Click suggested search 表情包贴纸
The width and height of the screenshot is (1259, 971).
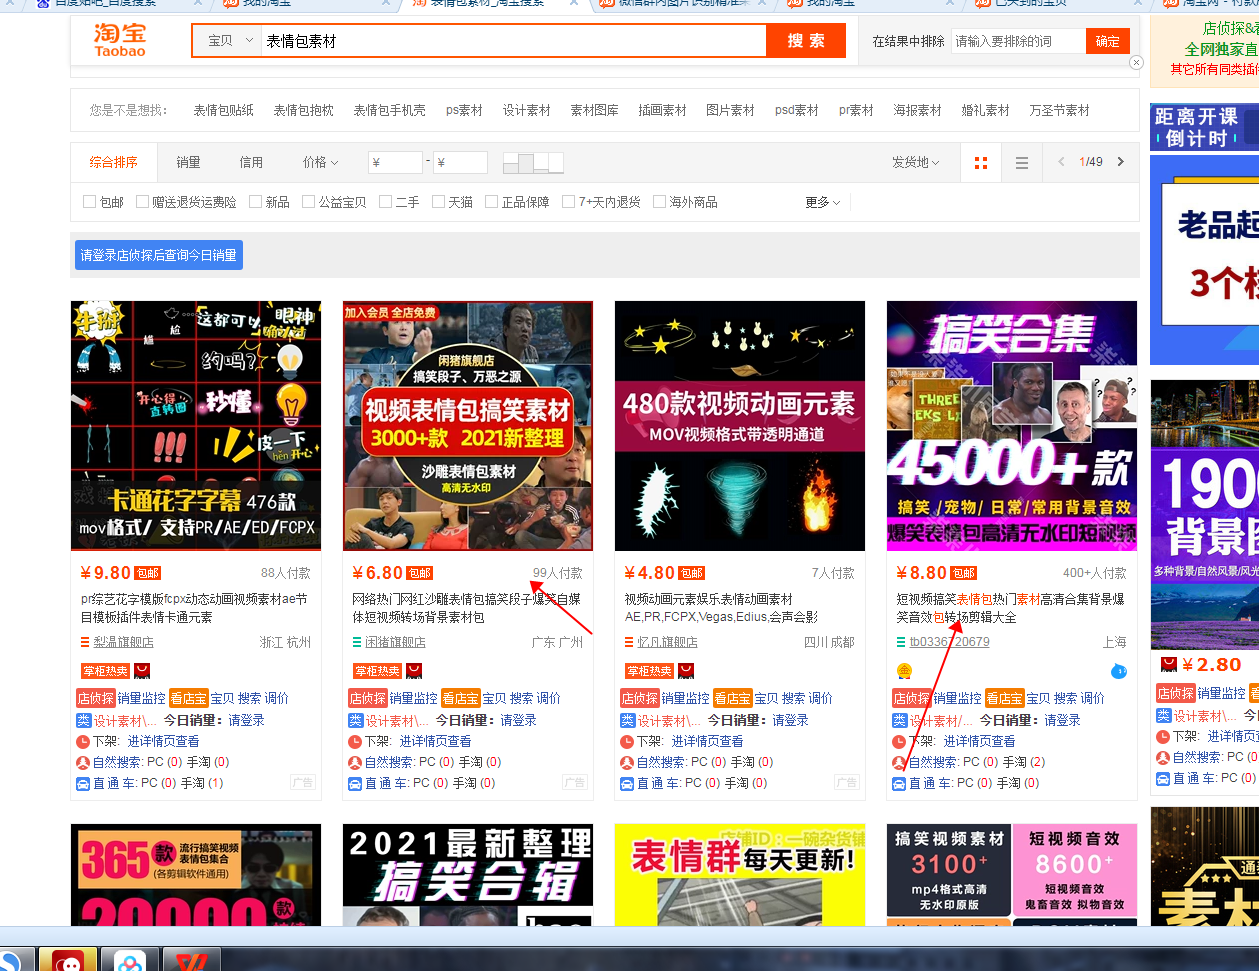[x=223, y=110]
